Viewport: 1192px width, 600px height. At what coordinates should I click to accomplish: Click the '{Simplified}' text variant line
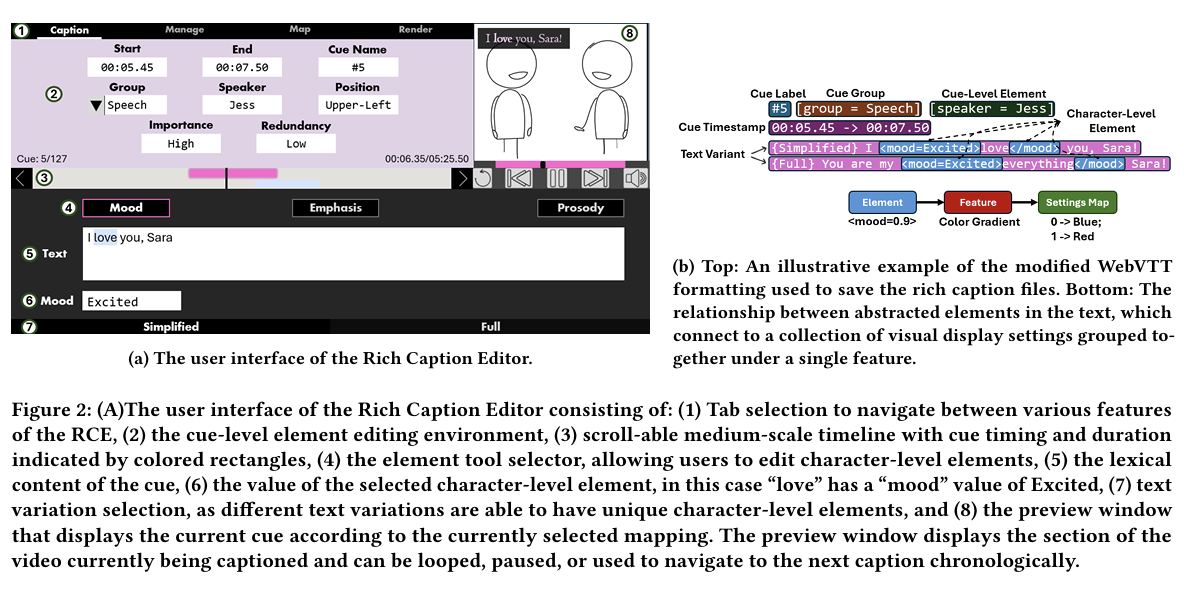[x=955, y=148]
